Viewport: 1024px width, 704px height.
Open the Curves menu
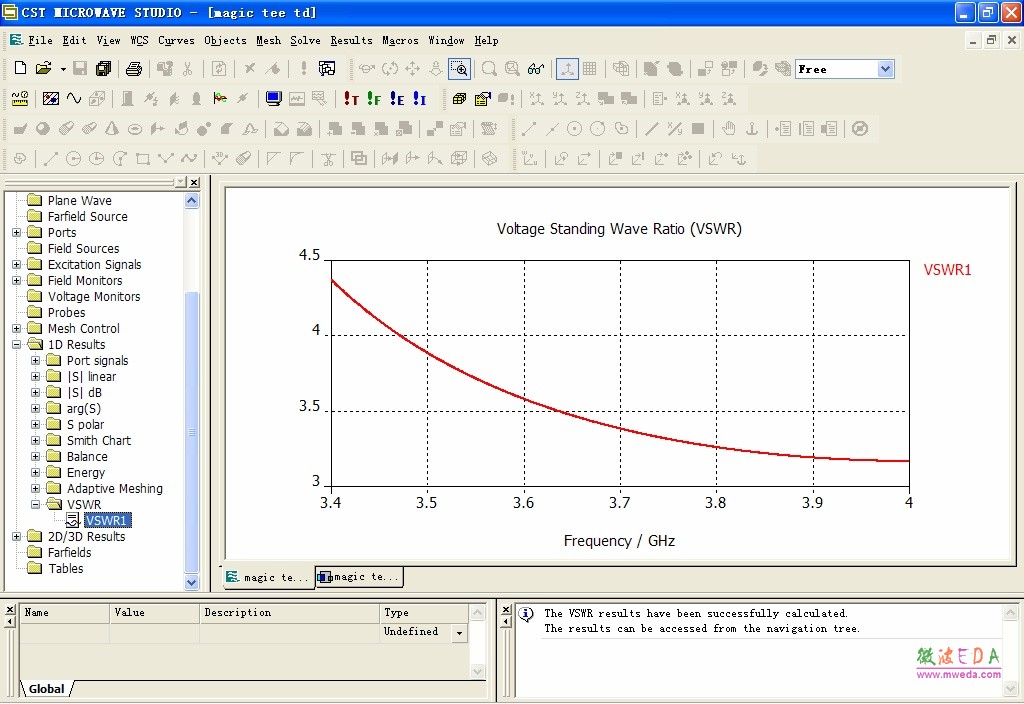tap(176, 40)
